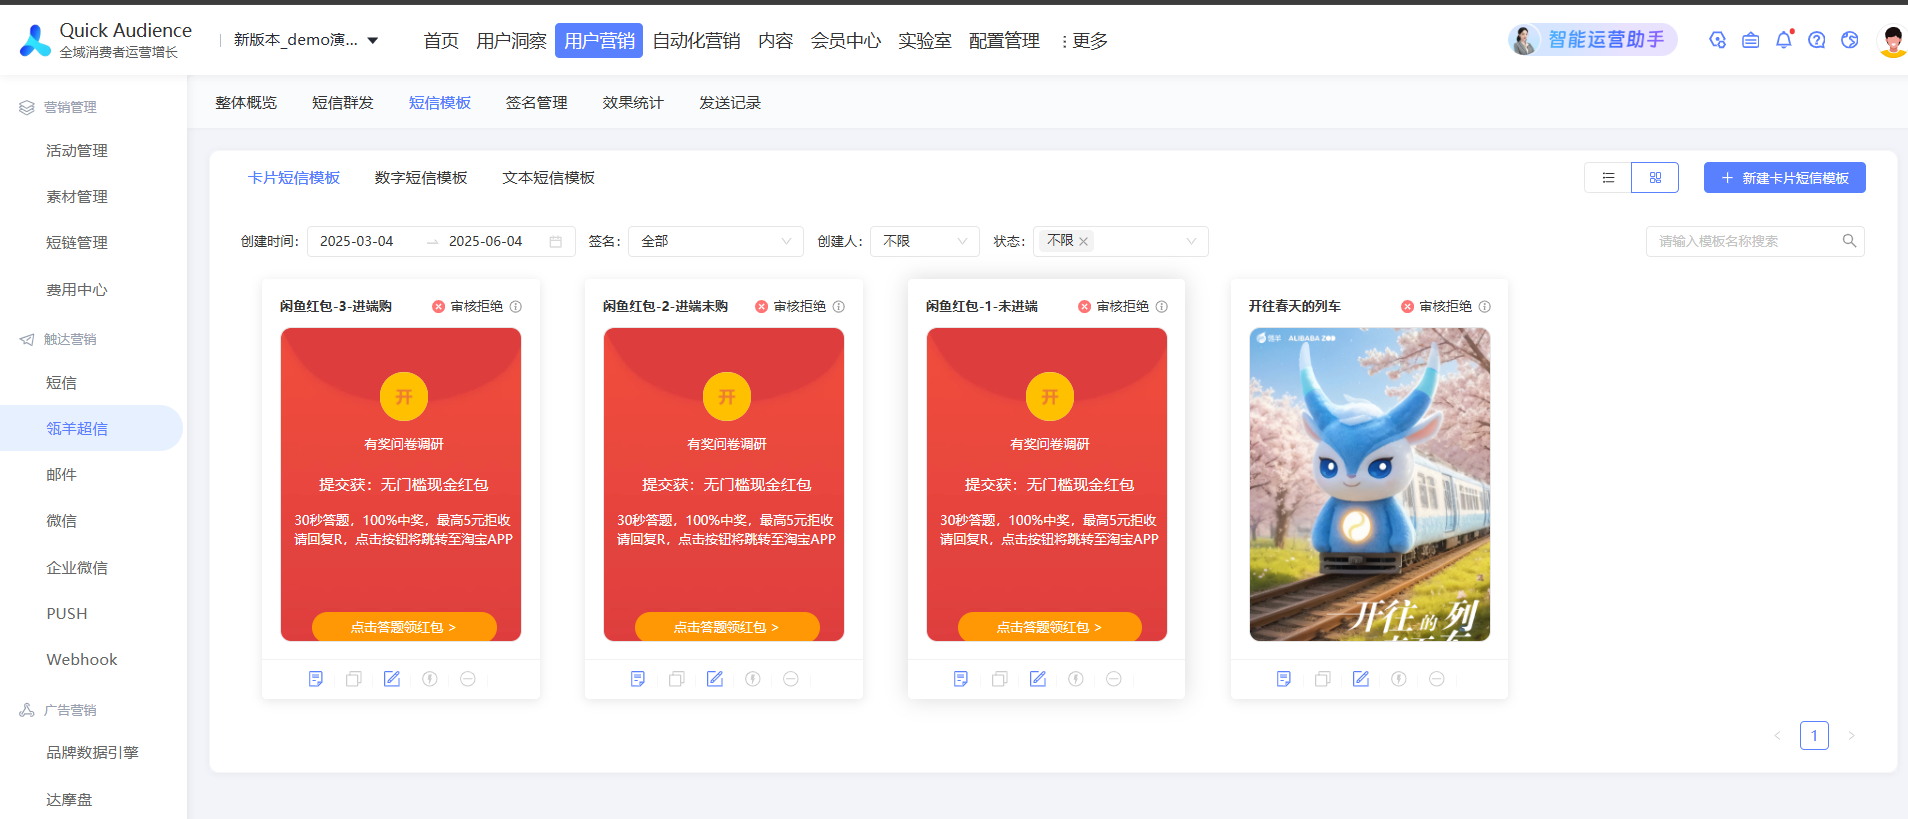Open 品牌数据引擎 in sidebar
Viewport: 1908px width, 819px height.
click(x=92, y=753)
